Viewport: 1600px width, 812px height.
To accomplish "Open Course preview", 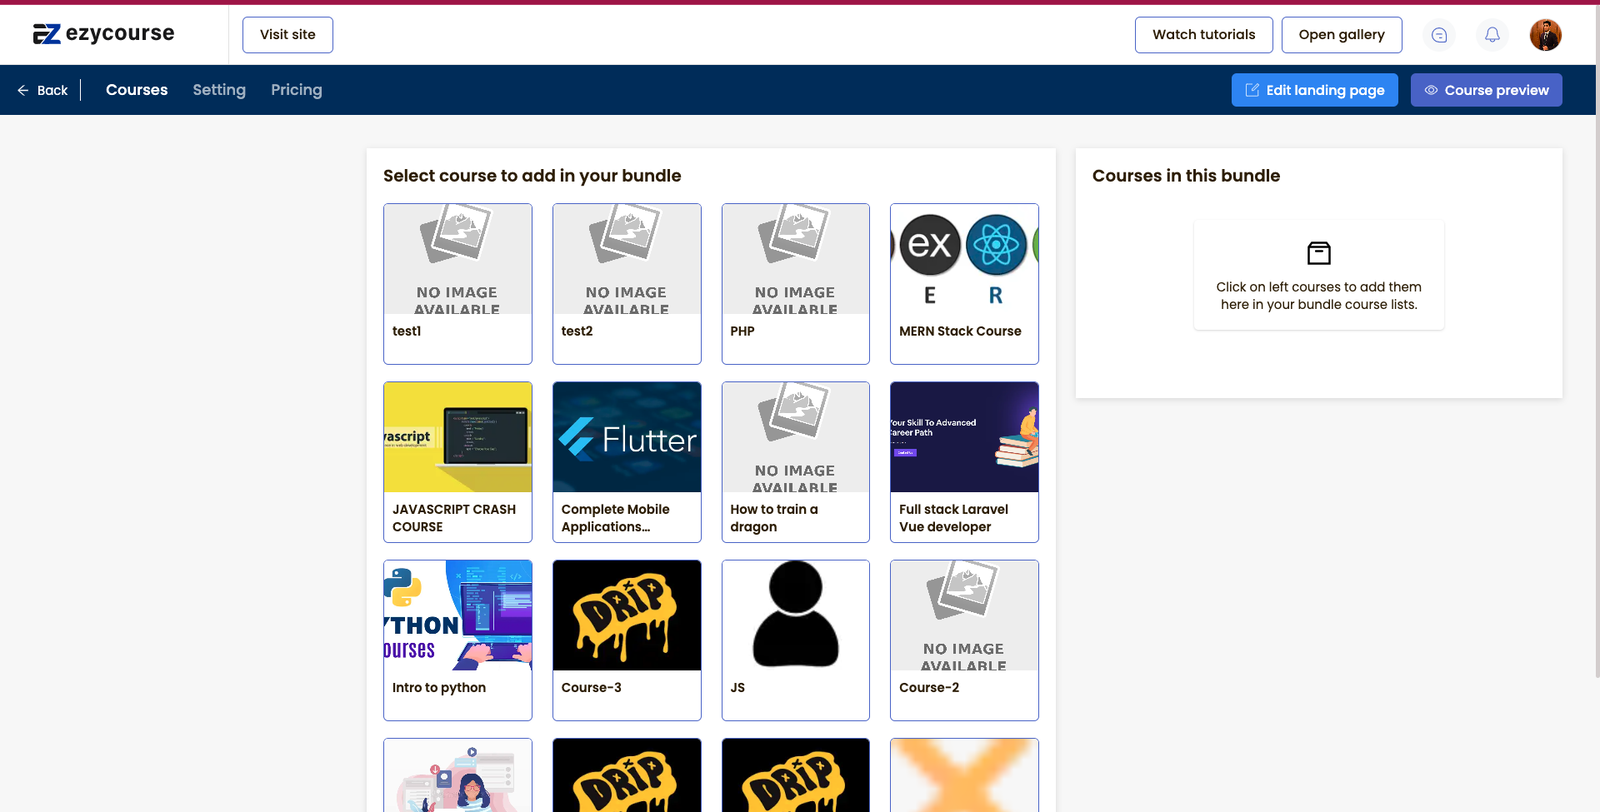I will pyautogui.click(x=1486, y=90).
